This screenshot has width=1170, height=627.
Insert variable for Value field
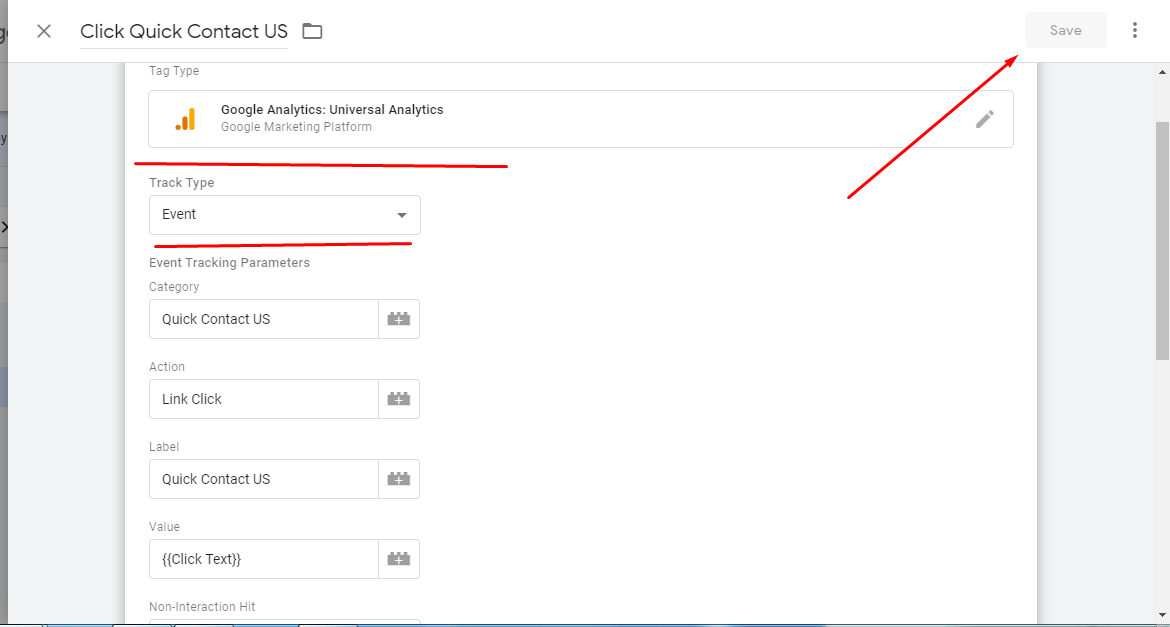tap(399, 558)
